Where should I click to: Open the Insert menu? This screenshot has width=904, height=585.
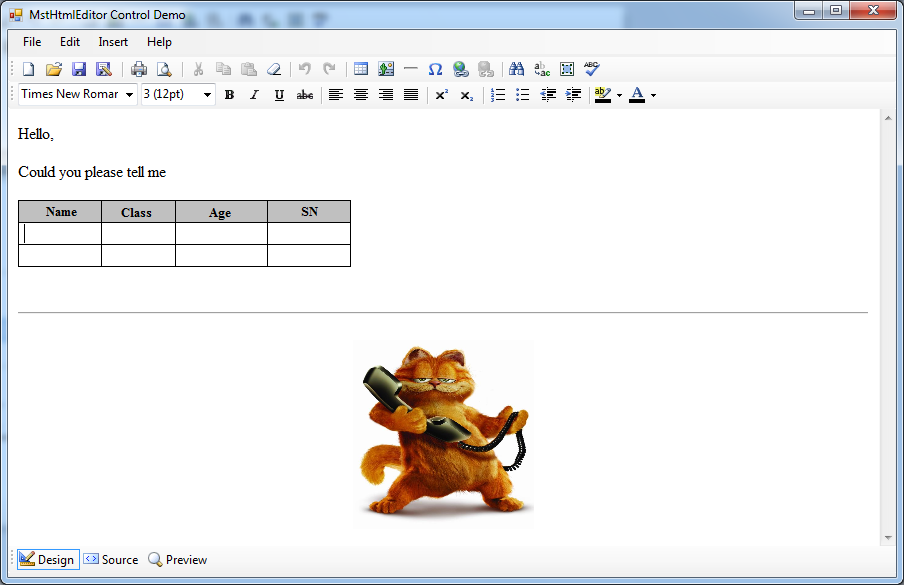(x=113, y=42)
